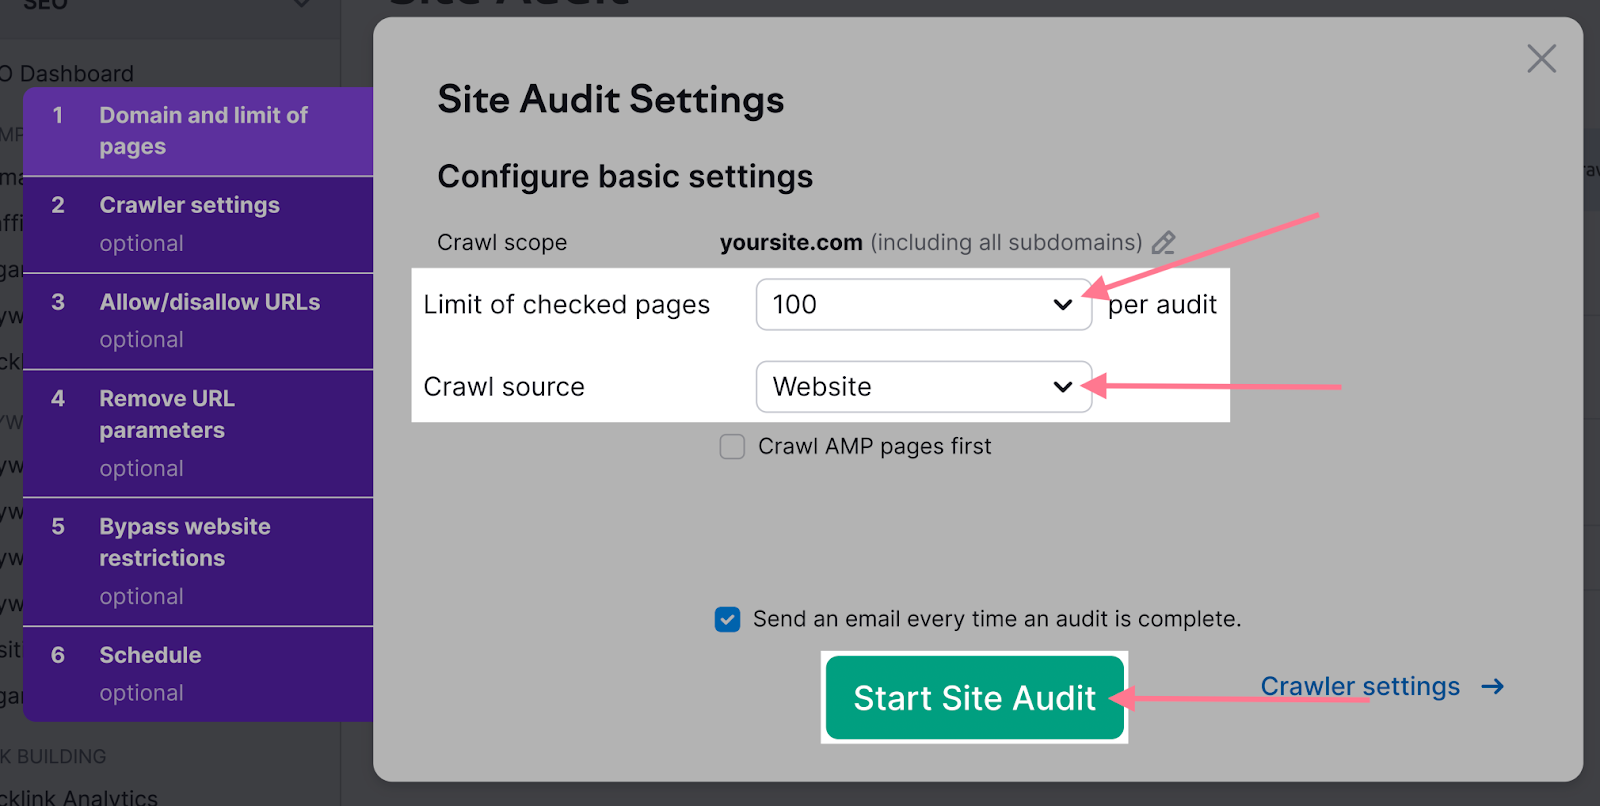Click the yoursite.com crawl scope text
The height and width of the screenshot is (806, 1600).
[791, 243]
